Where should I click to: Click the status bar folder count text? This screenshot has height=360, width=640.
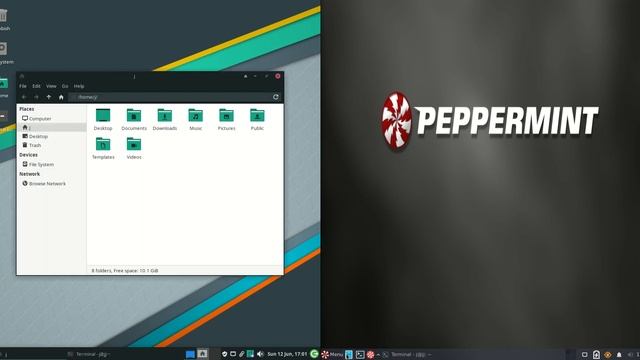124,270
